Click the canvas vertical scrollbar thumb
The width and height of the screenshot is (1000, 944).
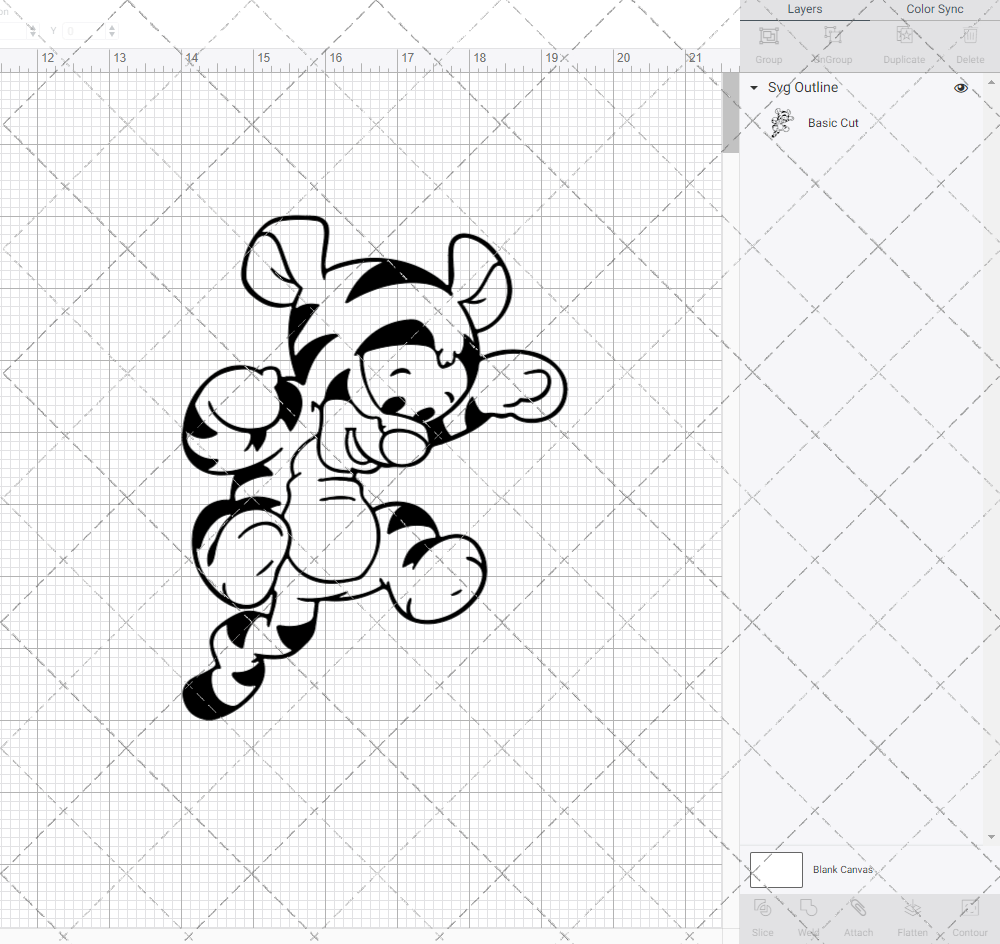click(730, 112)
